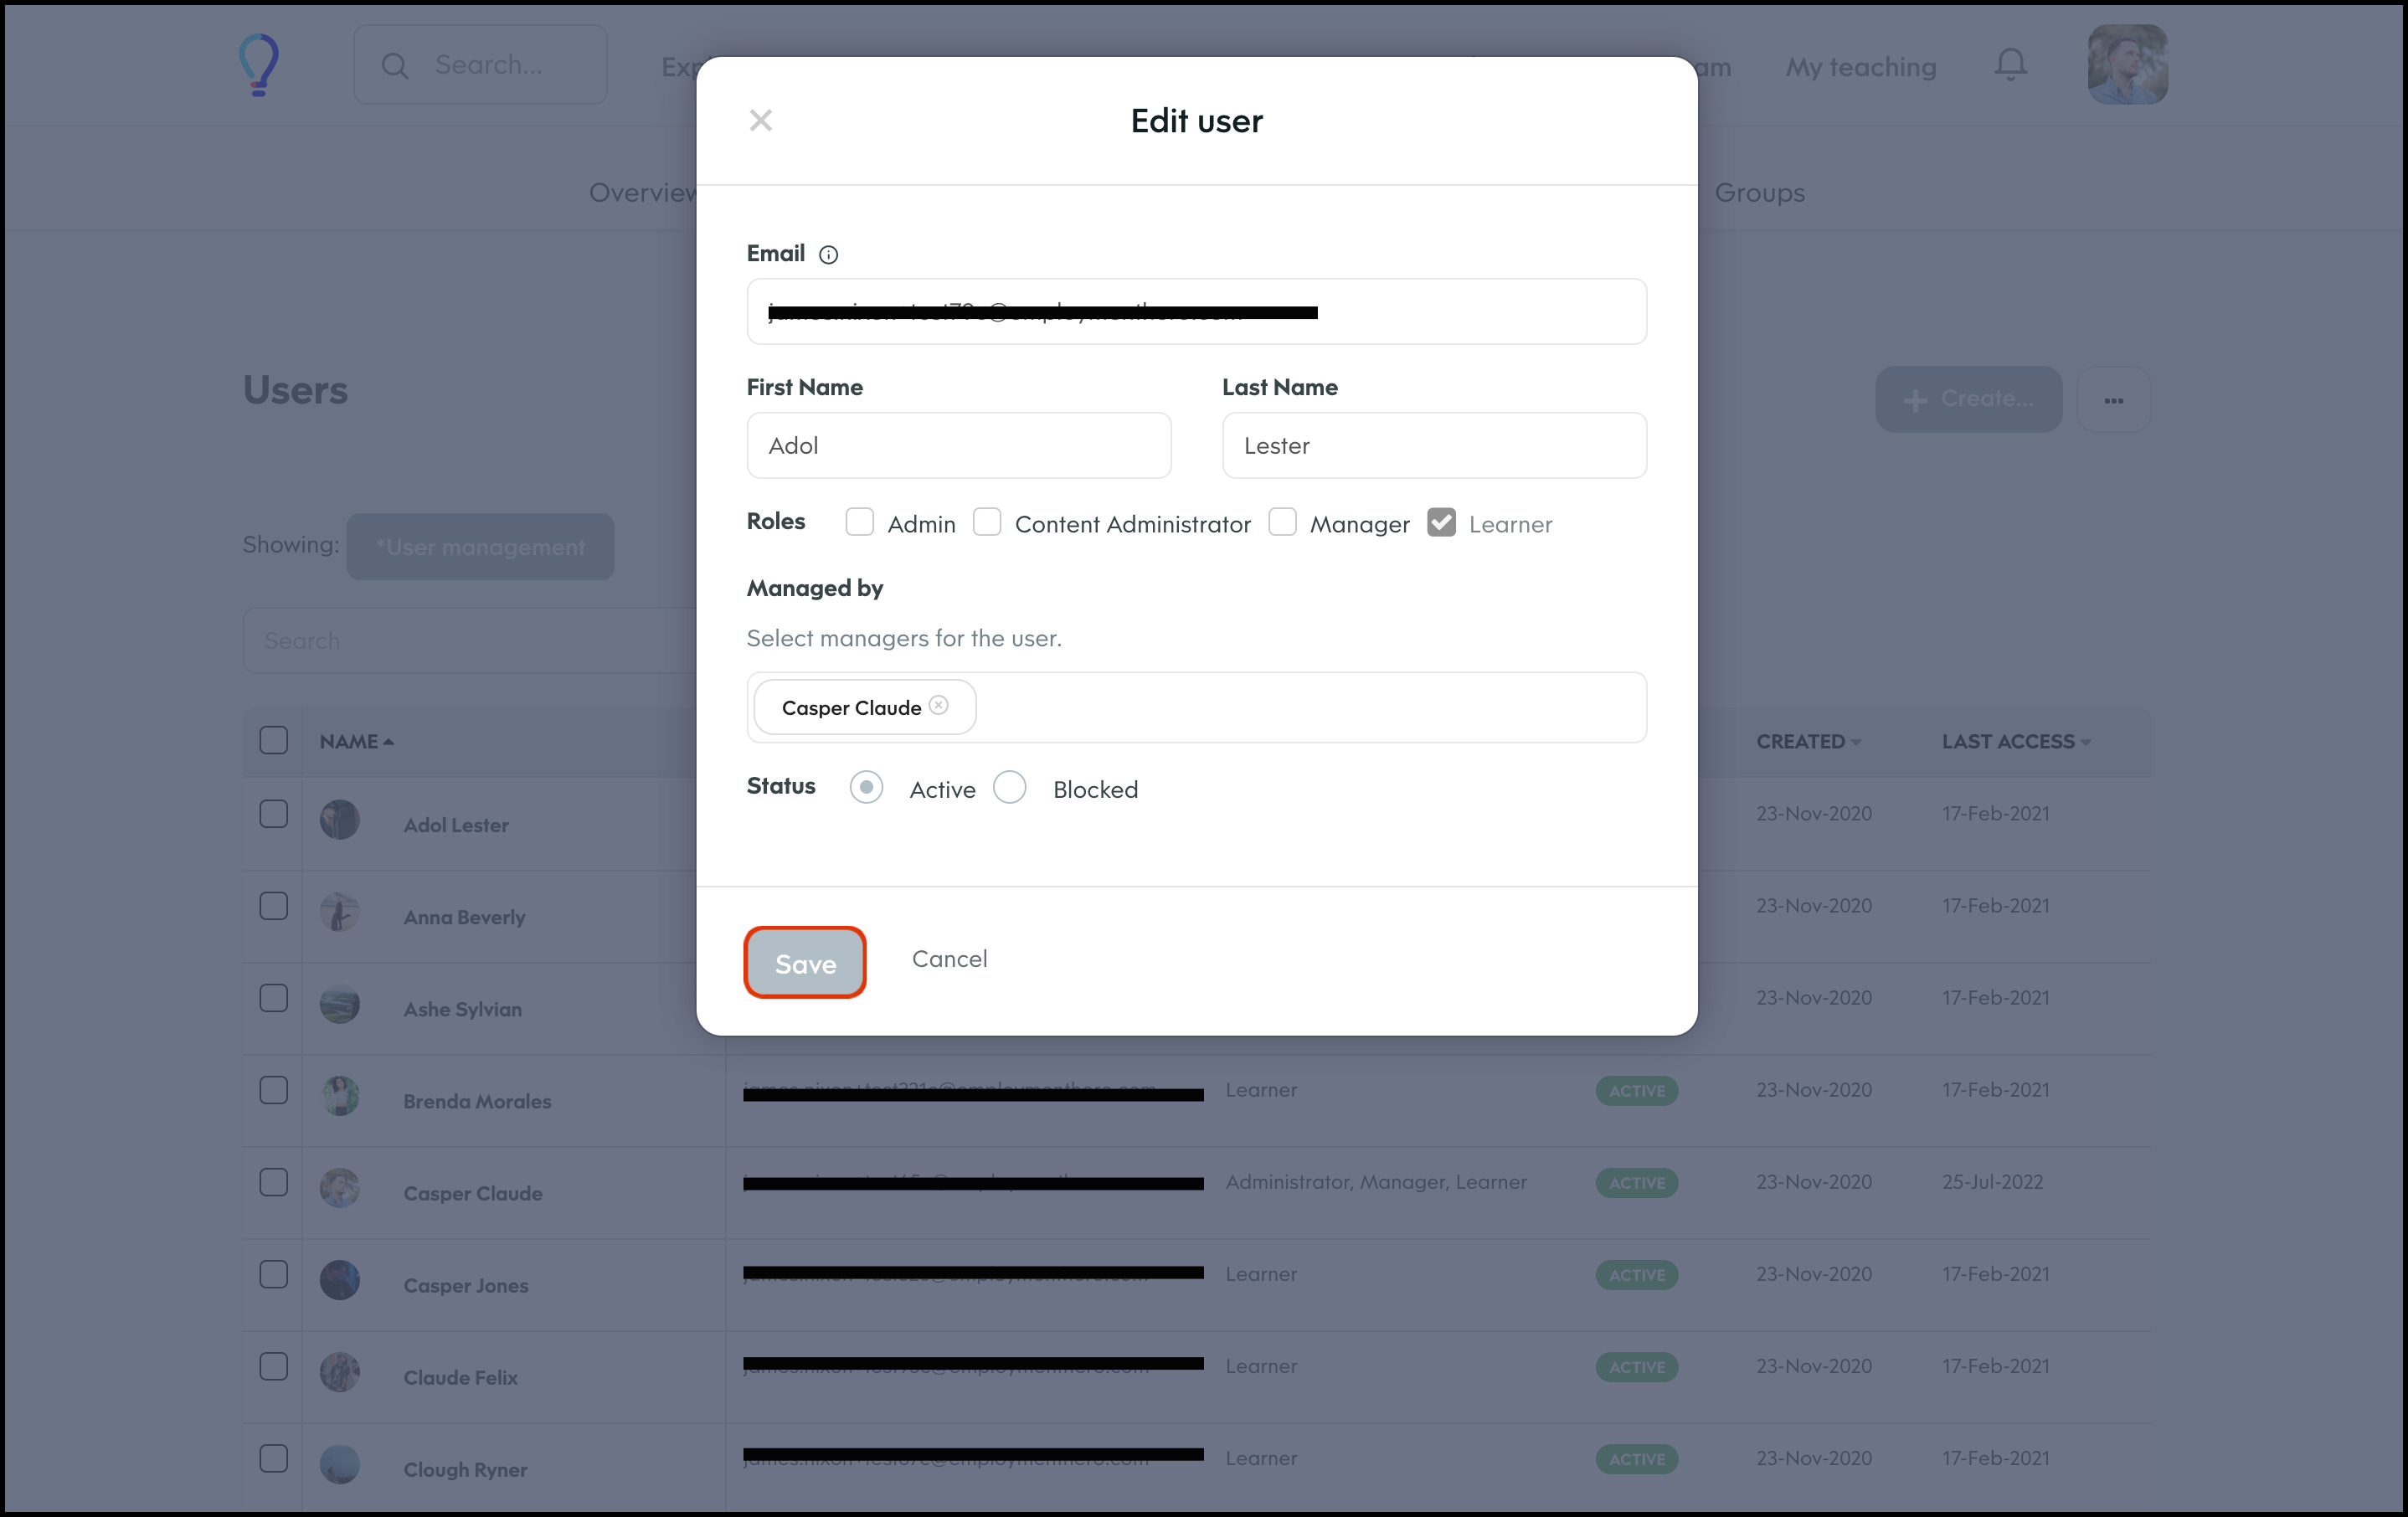Click the Email info icon

pyautogui.click(x=828, y=255)
